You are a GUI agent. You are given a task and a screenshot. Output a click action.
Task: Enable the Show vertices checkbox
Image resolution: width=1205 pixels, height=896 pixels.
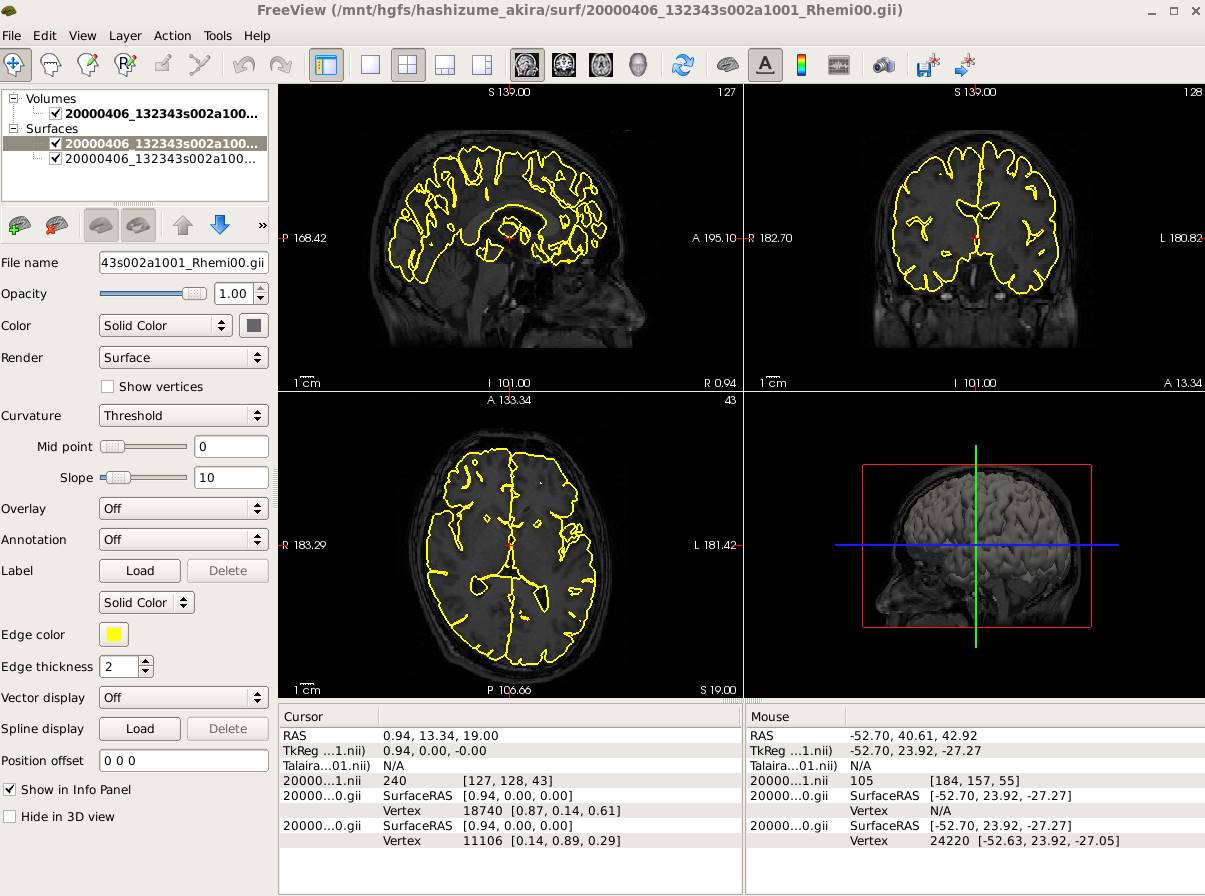pos(108,387)
